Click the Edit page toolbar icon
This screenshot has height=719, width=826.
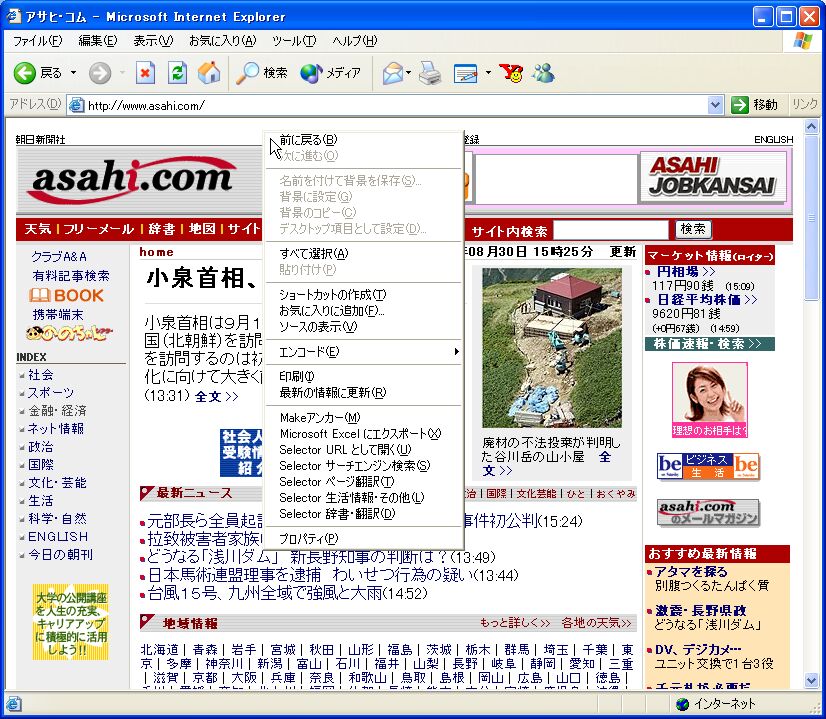pyautogui.click(x=466, y=73)
